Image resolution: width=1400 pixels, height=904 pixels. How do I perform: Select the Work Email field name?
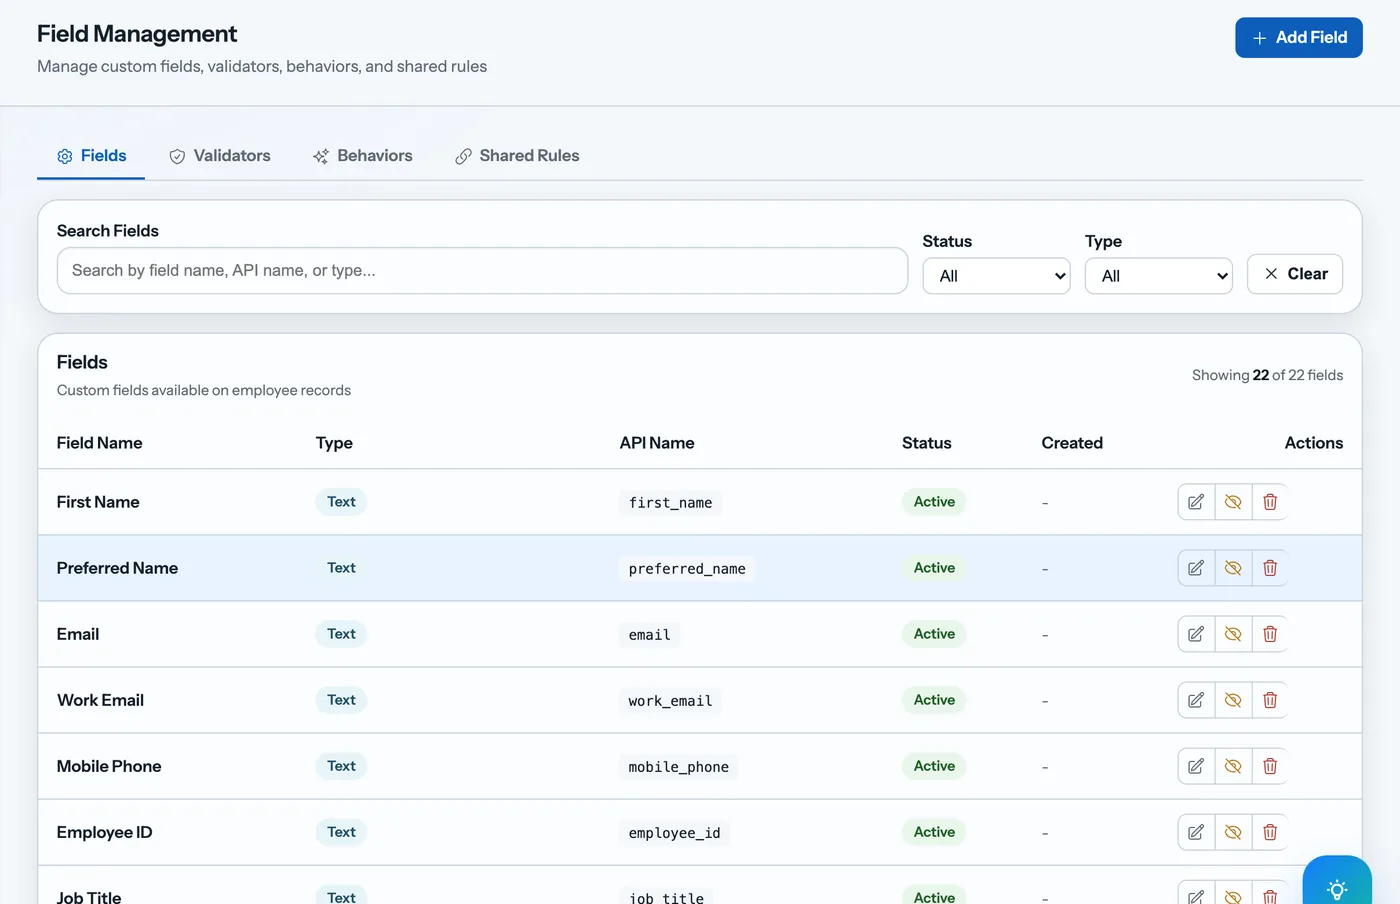tap(100, 700)
